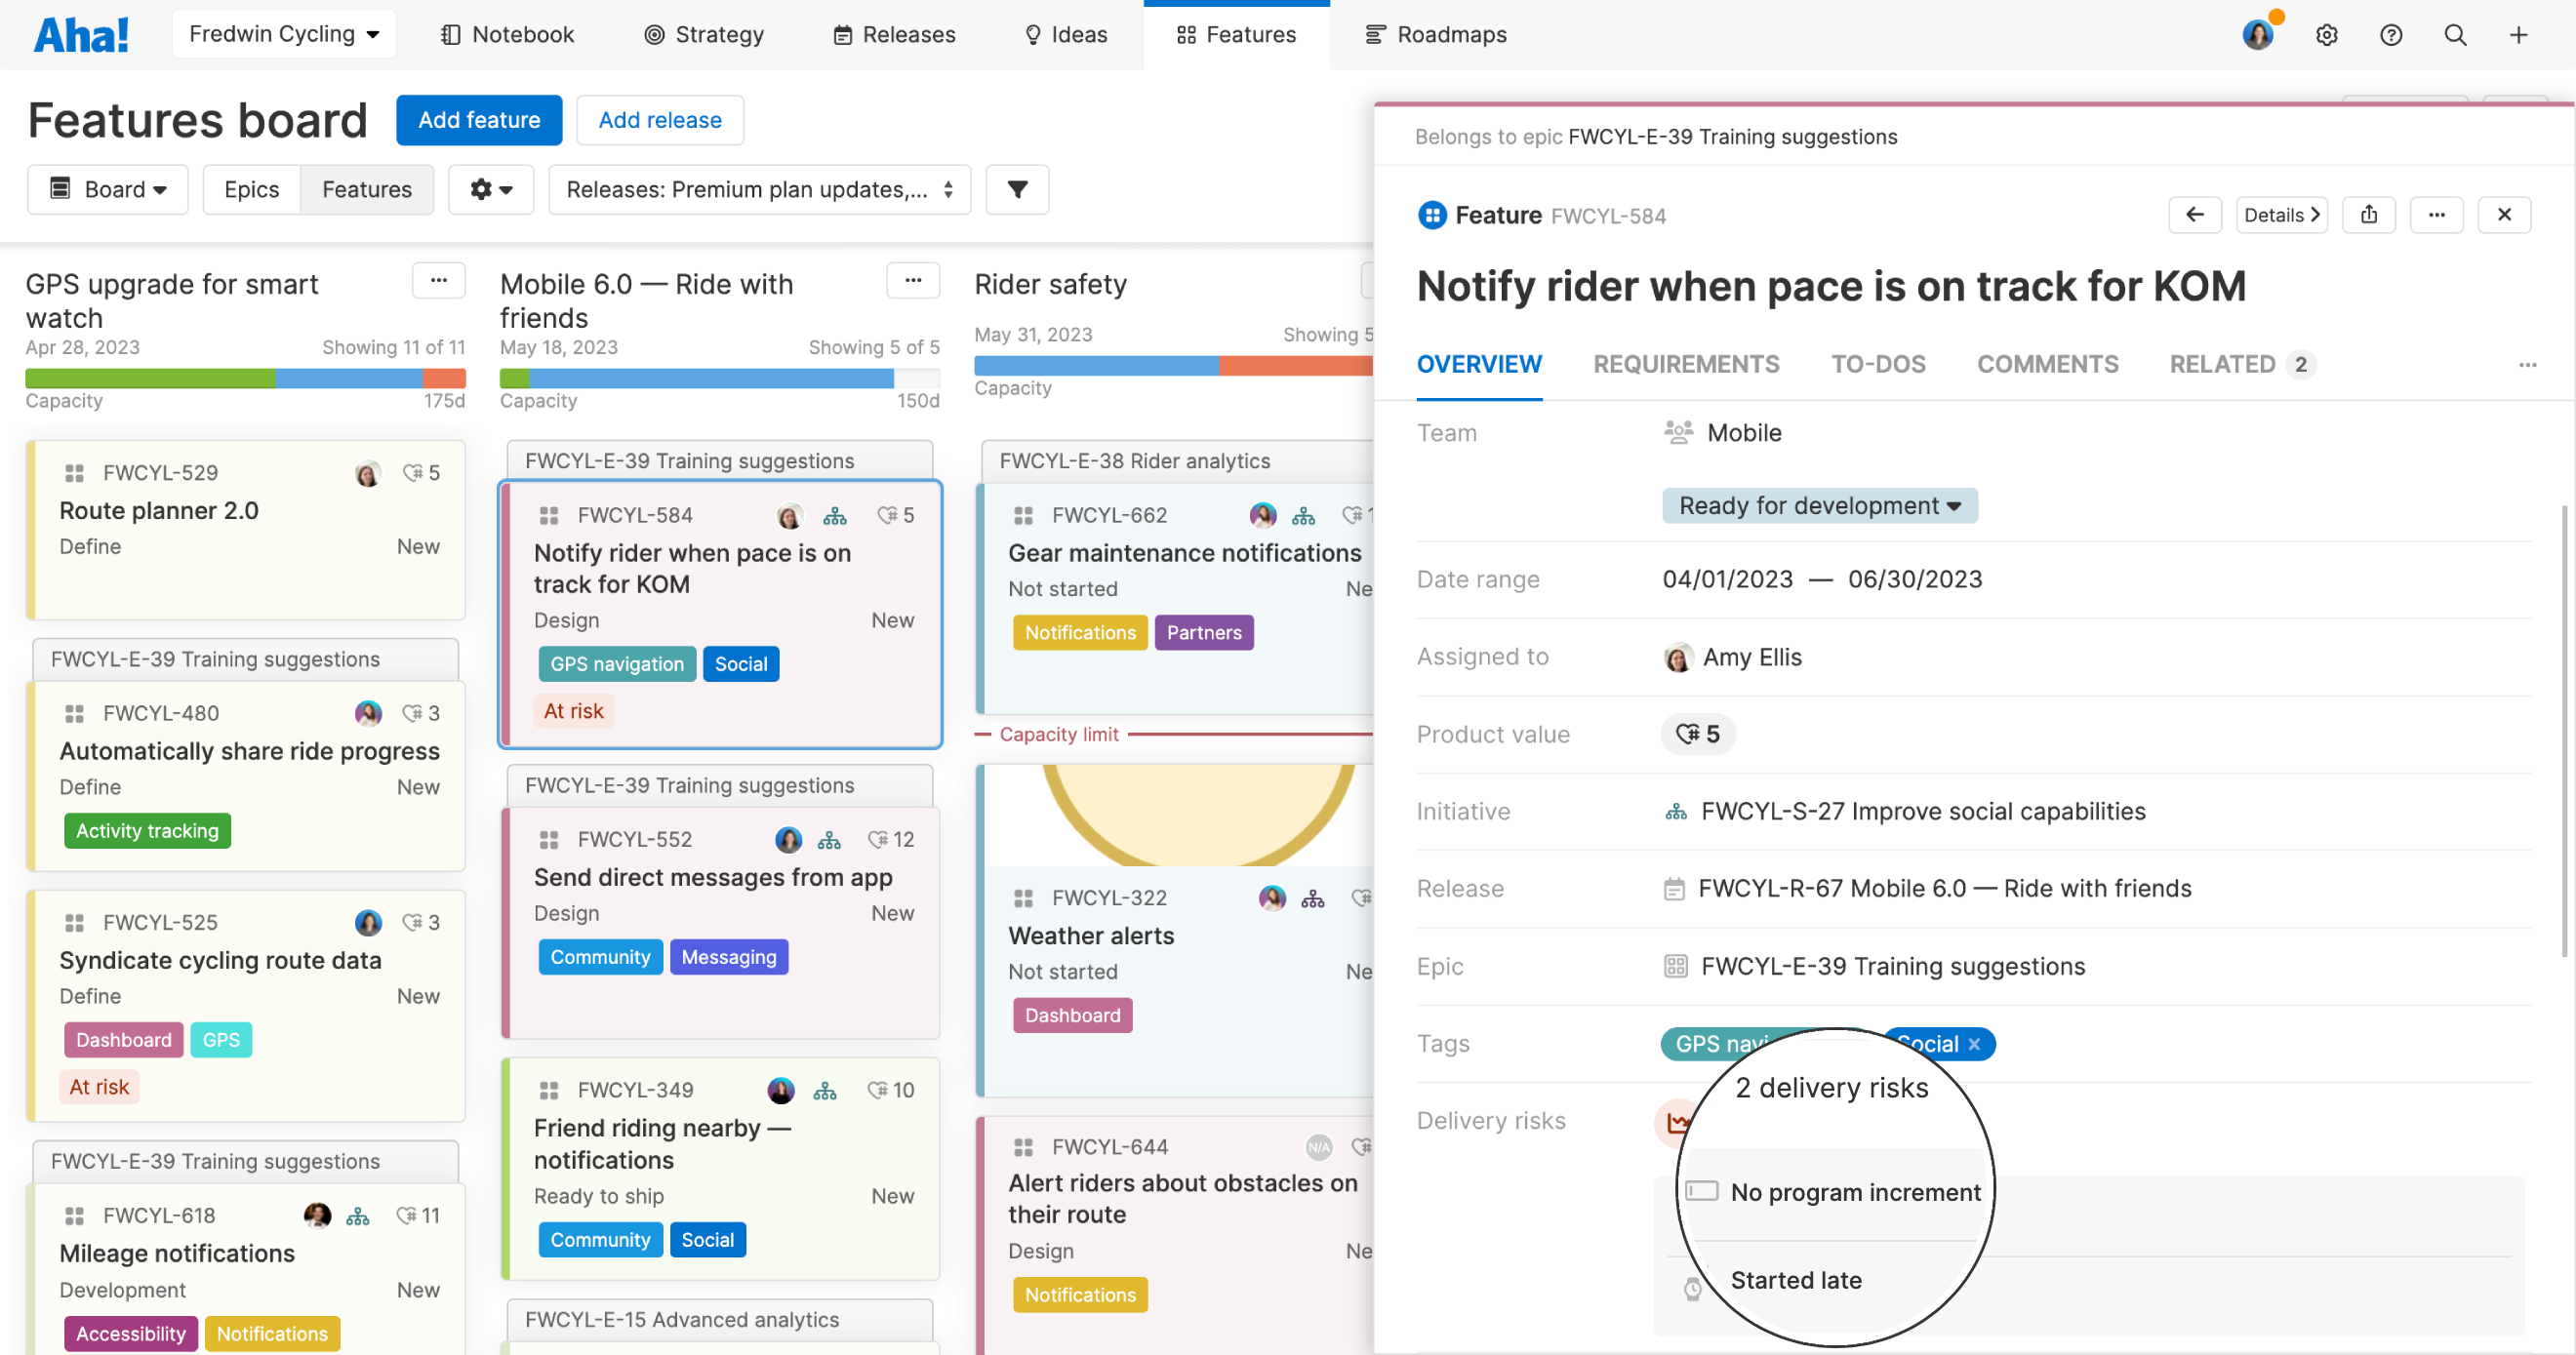Open the ellipsis menu on the GPS upgrade column
The width and height of the screenshot is (2576, 1355).
(x=438, y=280)
